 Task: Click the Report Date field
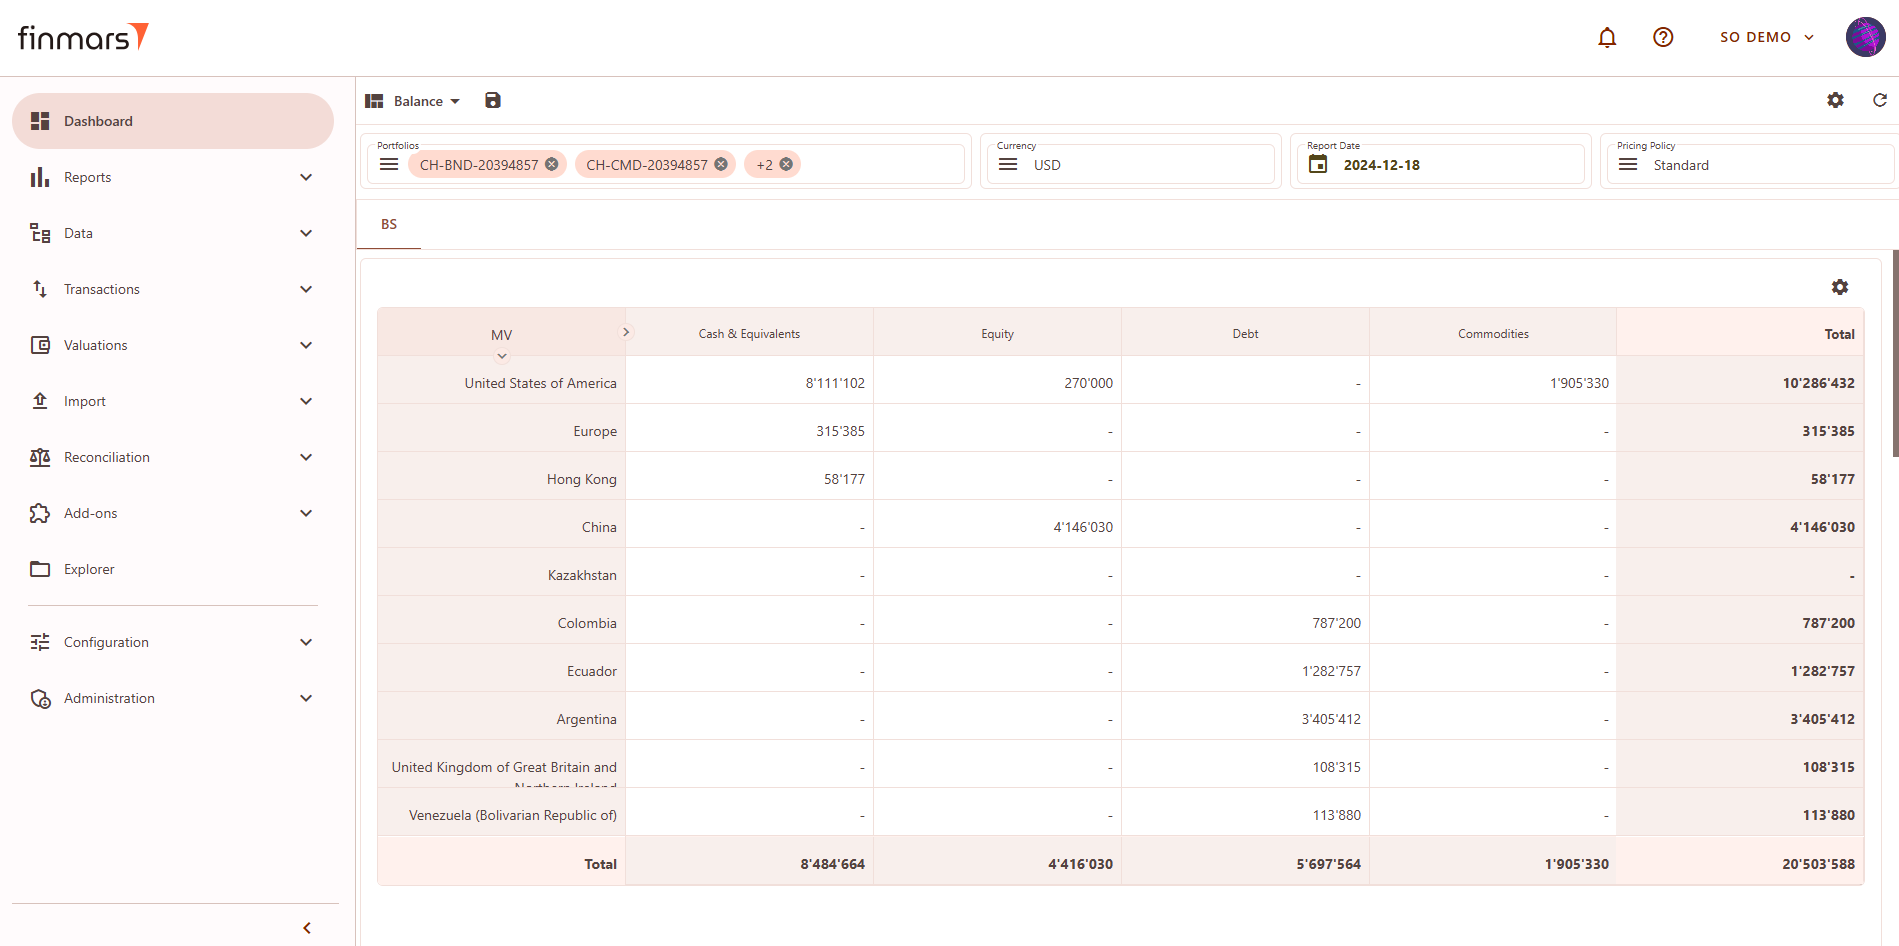pos(1440,165)
